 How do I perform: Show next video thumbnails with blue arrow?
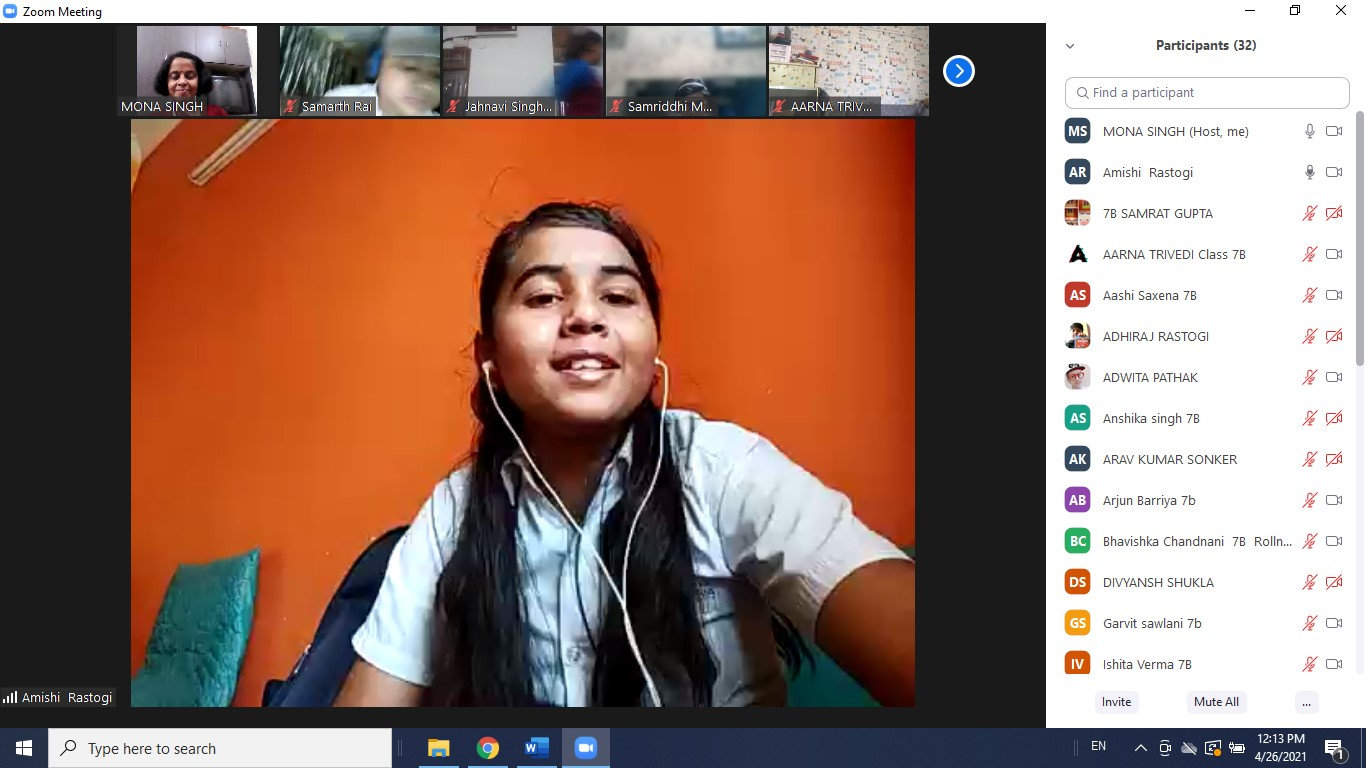click(958, 71)
